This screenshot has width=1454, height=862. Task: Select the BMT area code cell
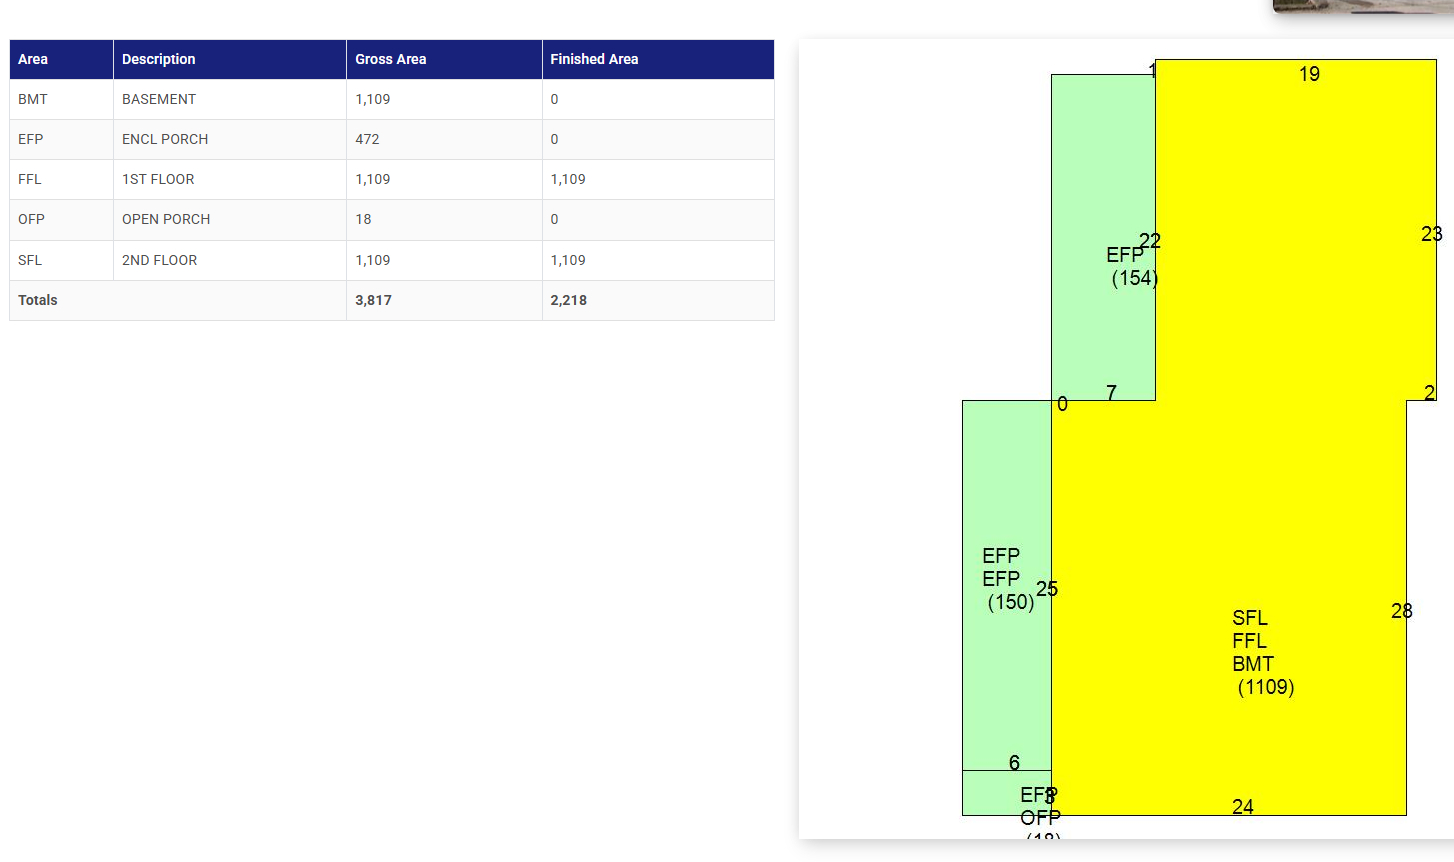point(33,99)
